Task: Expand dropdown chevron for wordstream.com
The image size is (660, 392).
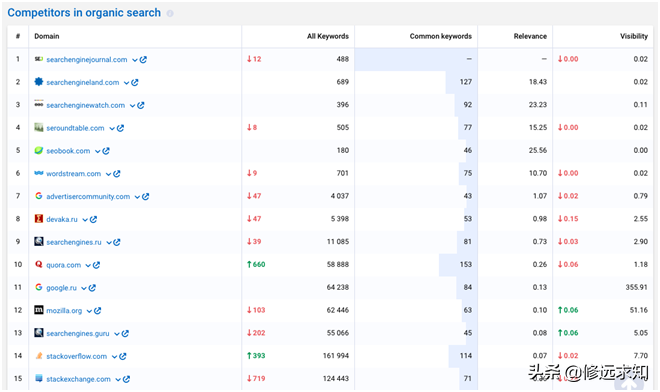Action: pyautogui.click(x=108, y=174)
